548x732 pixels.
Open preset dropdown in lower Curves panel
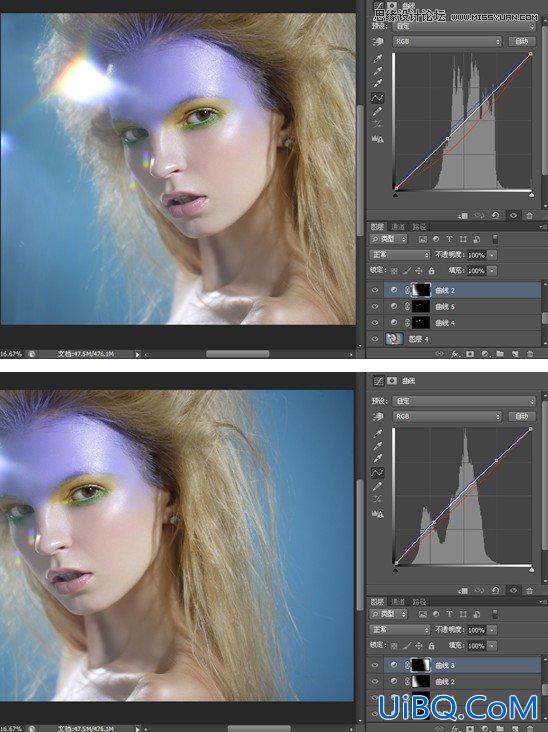(464, 401)
